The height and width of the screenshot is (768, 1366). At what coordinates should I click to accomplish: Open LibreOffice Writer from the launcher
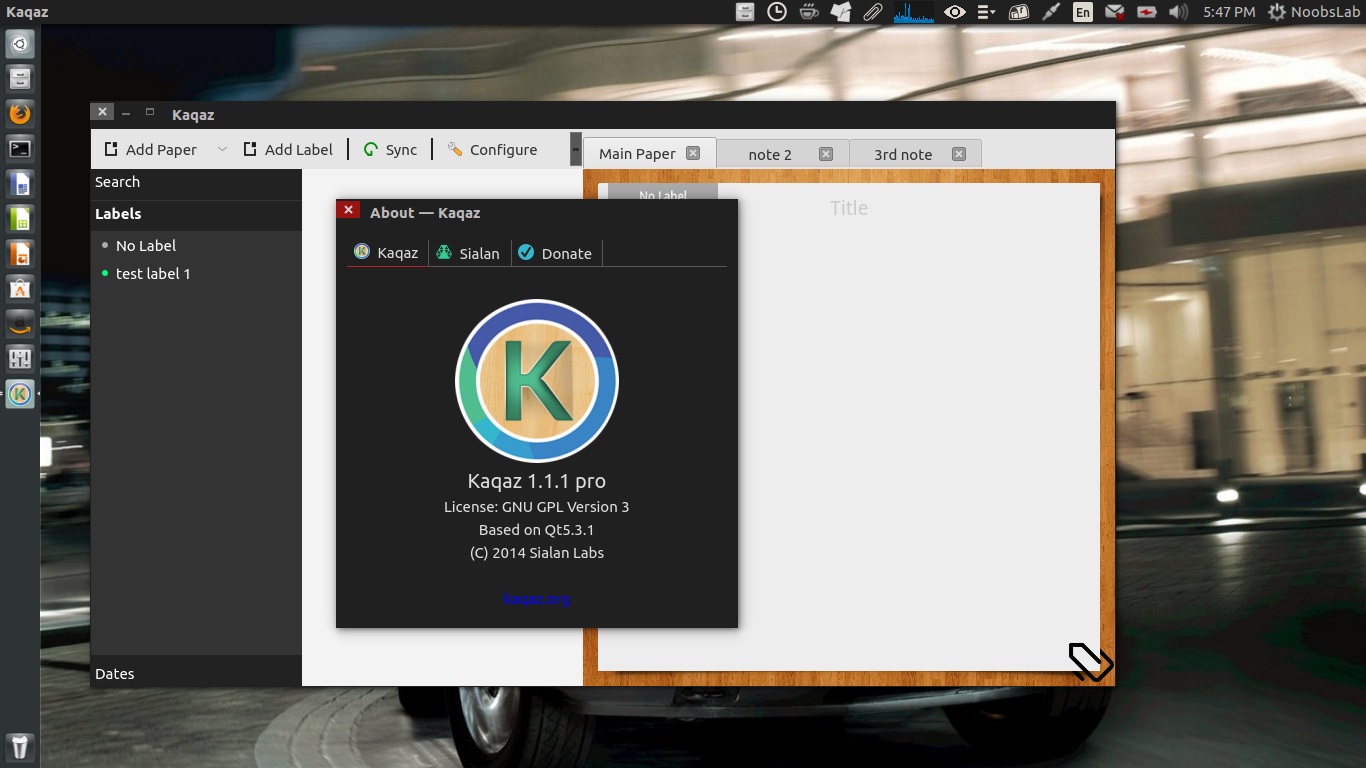click(x=21, y=184)
